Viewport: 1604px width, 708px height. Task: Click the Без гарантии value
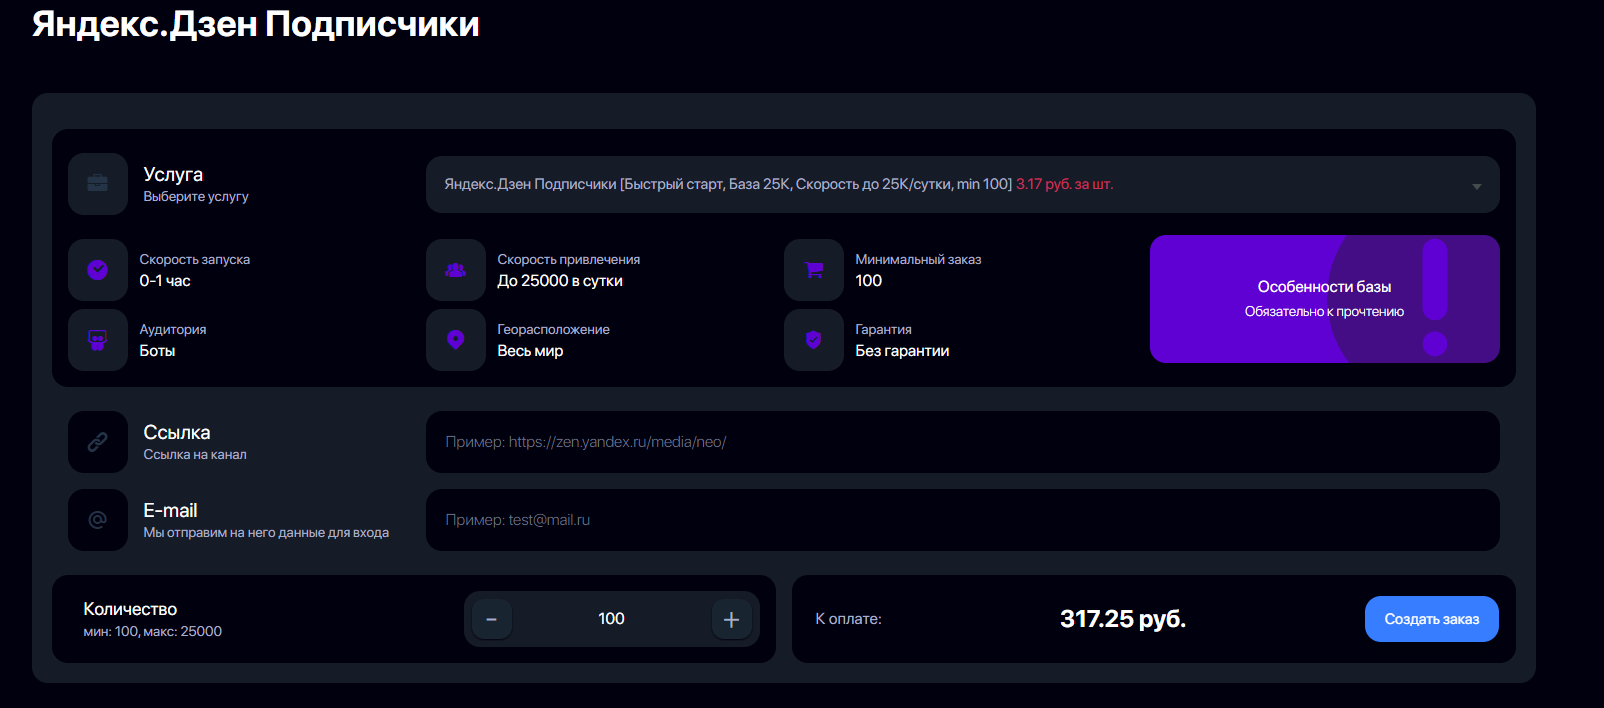(x=902, y=351)
